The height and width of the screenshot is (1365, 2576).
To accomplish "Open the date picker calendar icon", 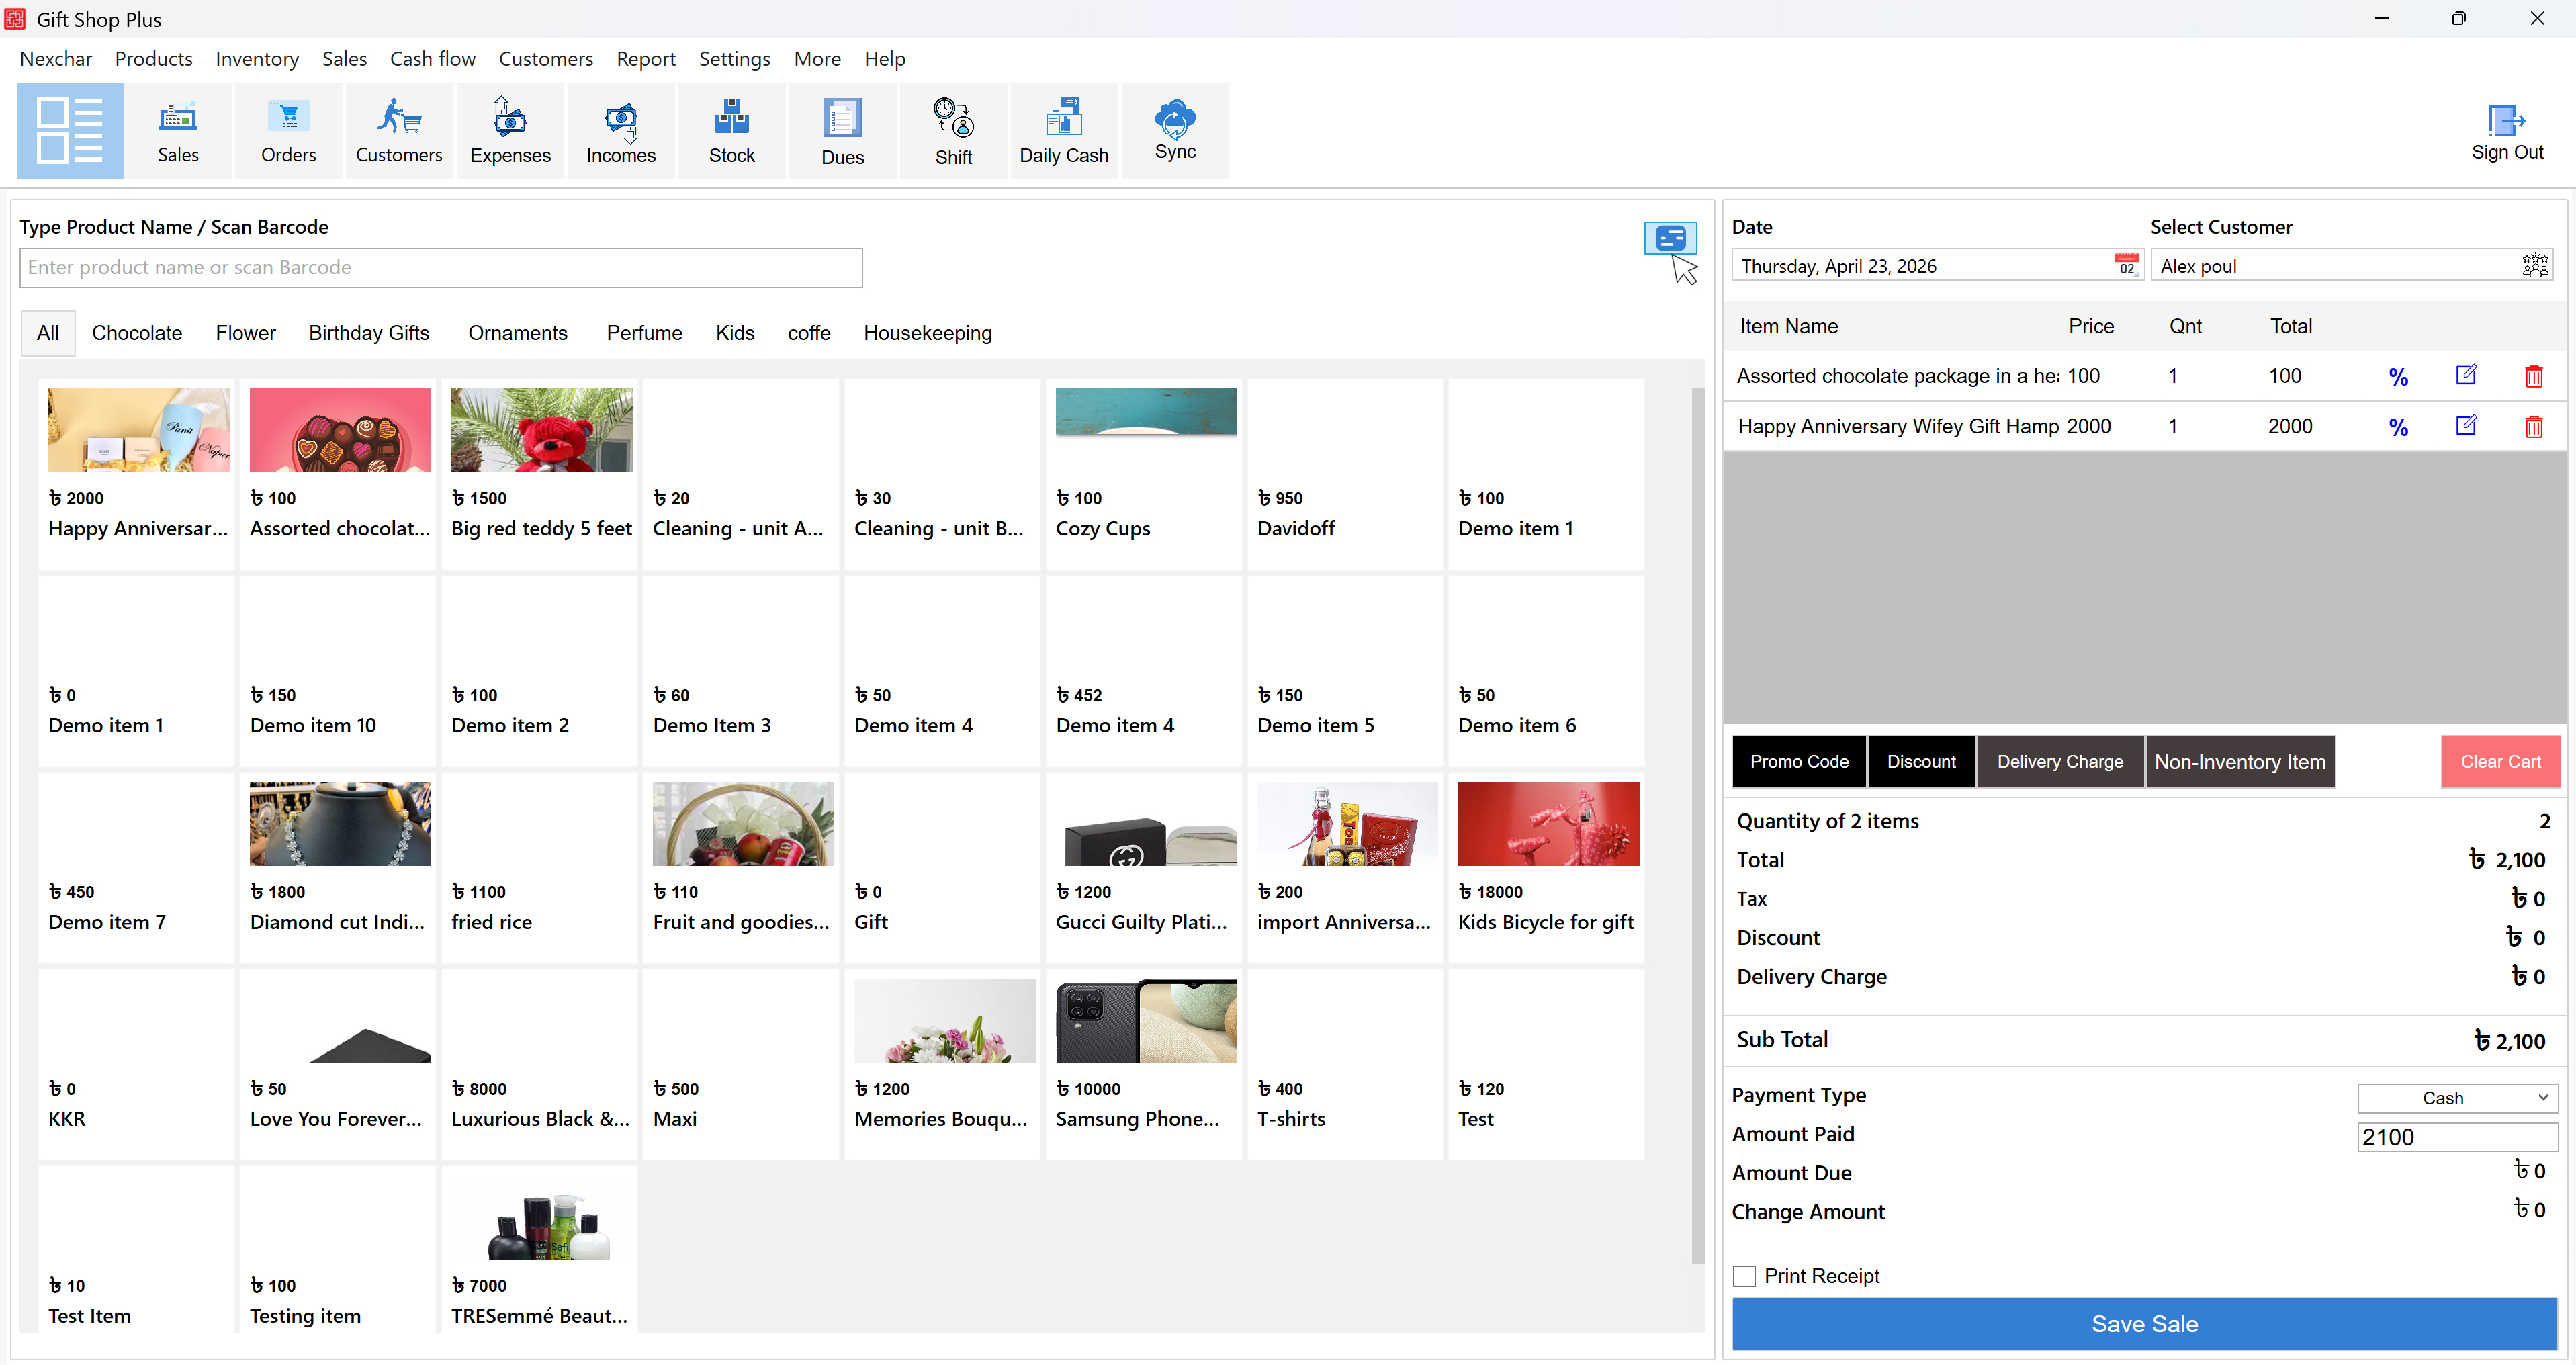I will coord(2126,264).
